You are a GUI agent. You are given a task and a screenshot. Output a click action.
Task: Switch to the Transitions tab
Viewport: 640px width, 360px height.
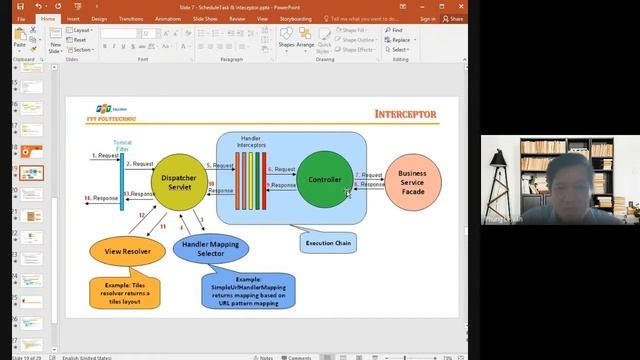pyautogui.click(x=131, y=19)
